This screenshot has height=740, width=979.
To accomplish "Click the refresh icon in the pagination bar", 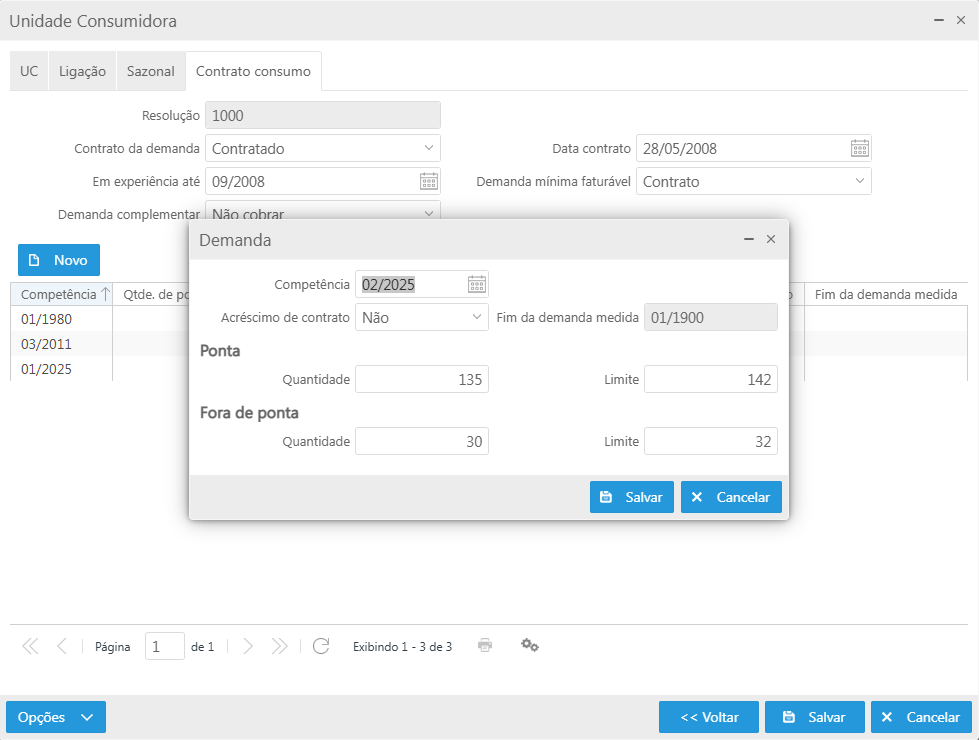I will [x=321, y=646].
